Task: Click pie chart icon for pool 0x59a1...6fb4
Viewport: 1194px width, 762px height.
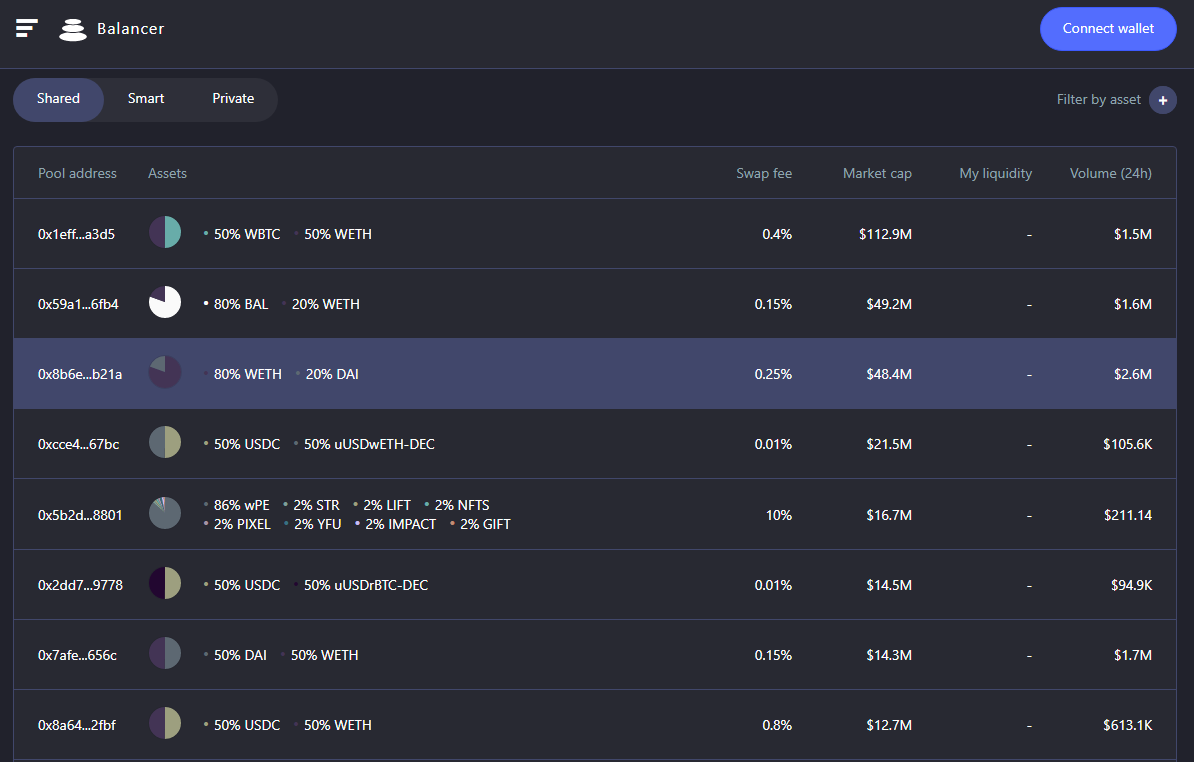Action: [x=164, y=303]
